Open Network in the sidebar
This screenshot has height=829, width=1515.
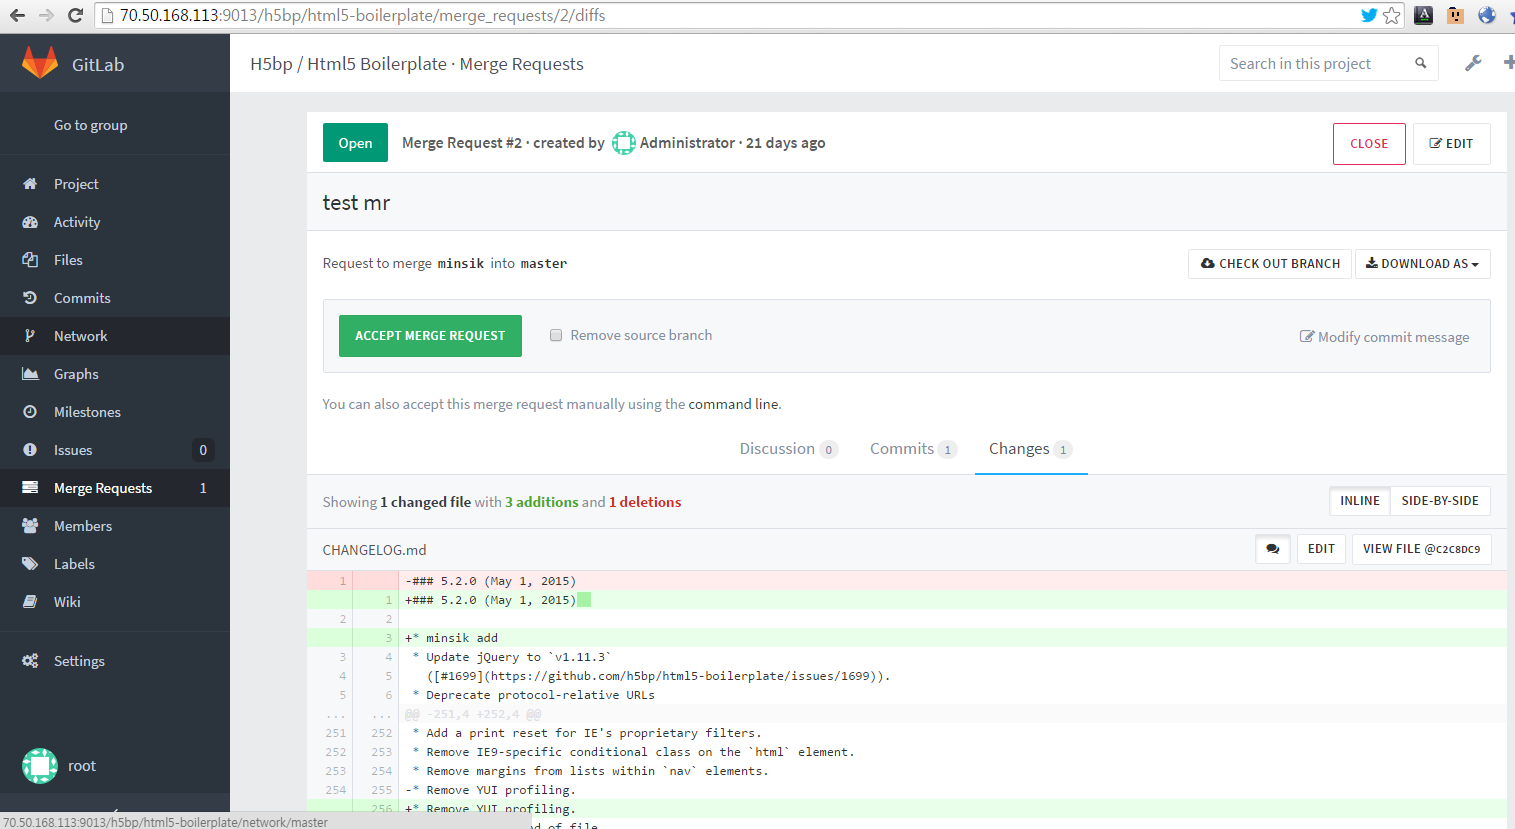80,336
